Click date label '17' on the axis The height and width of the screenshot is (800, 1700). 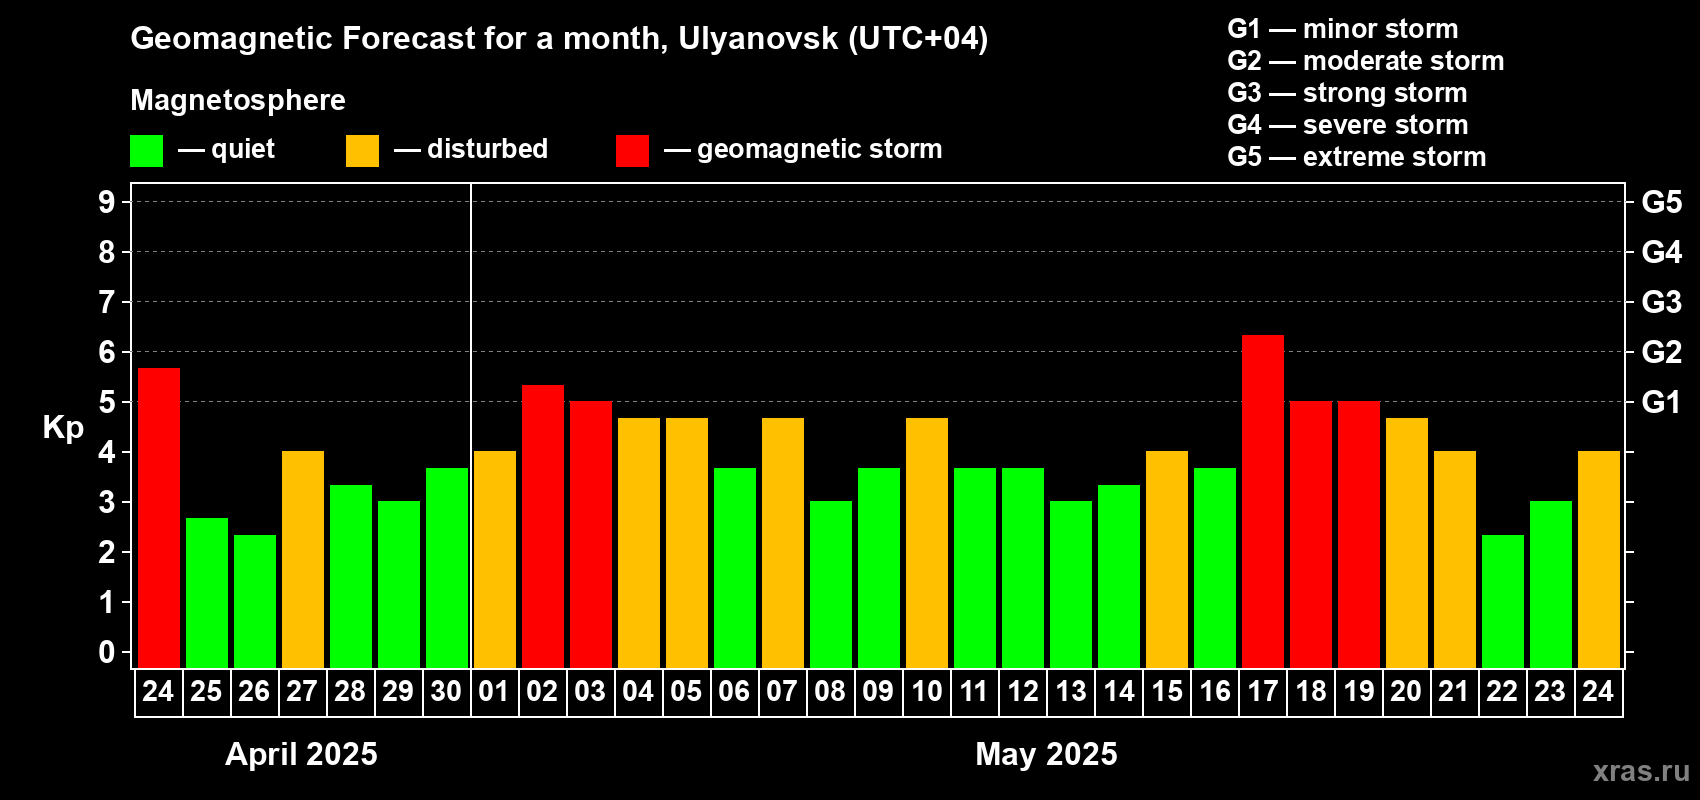(1262, 691)
